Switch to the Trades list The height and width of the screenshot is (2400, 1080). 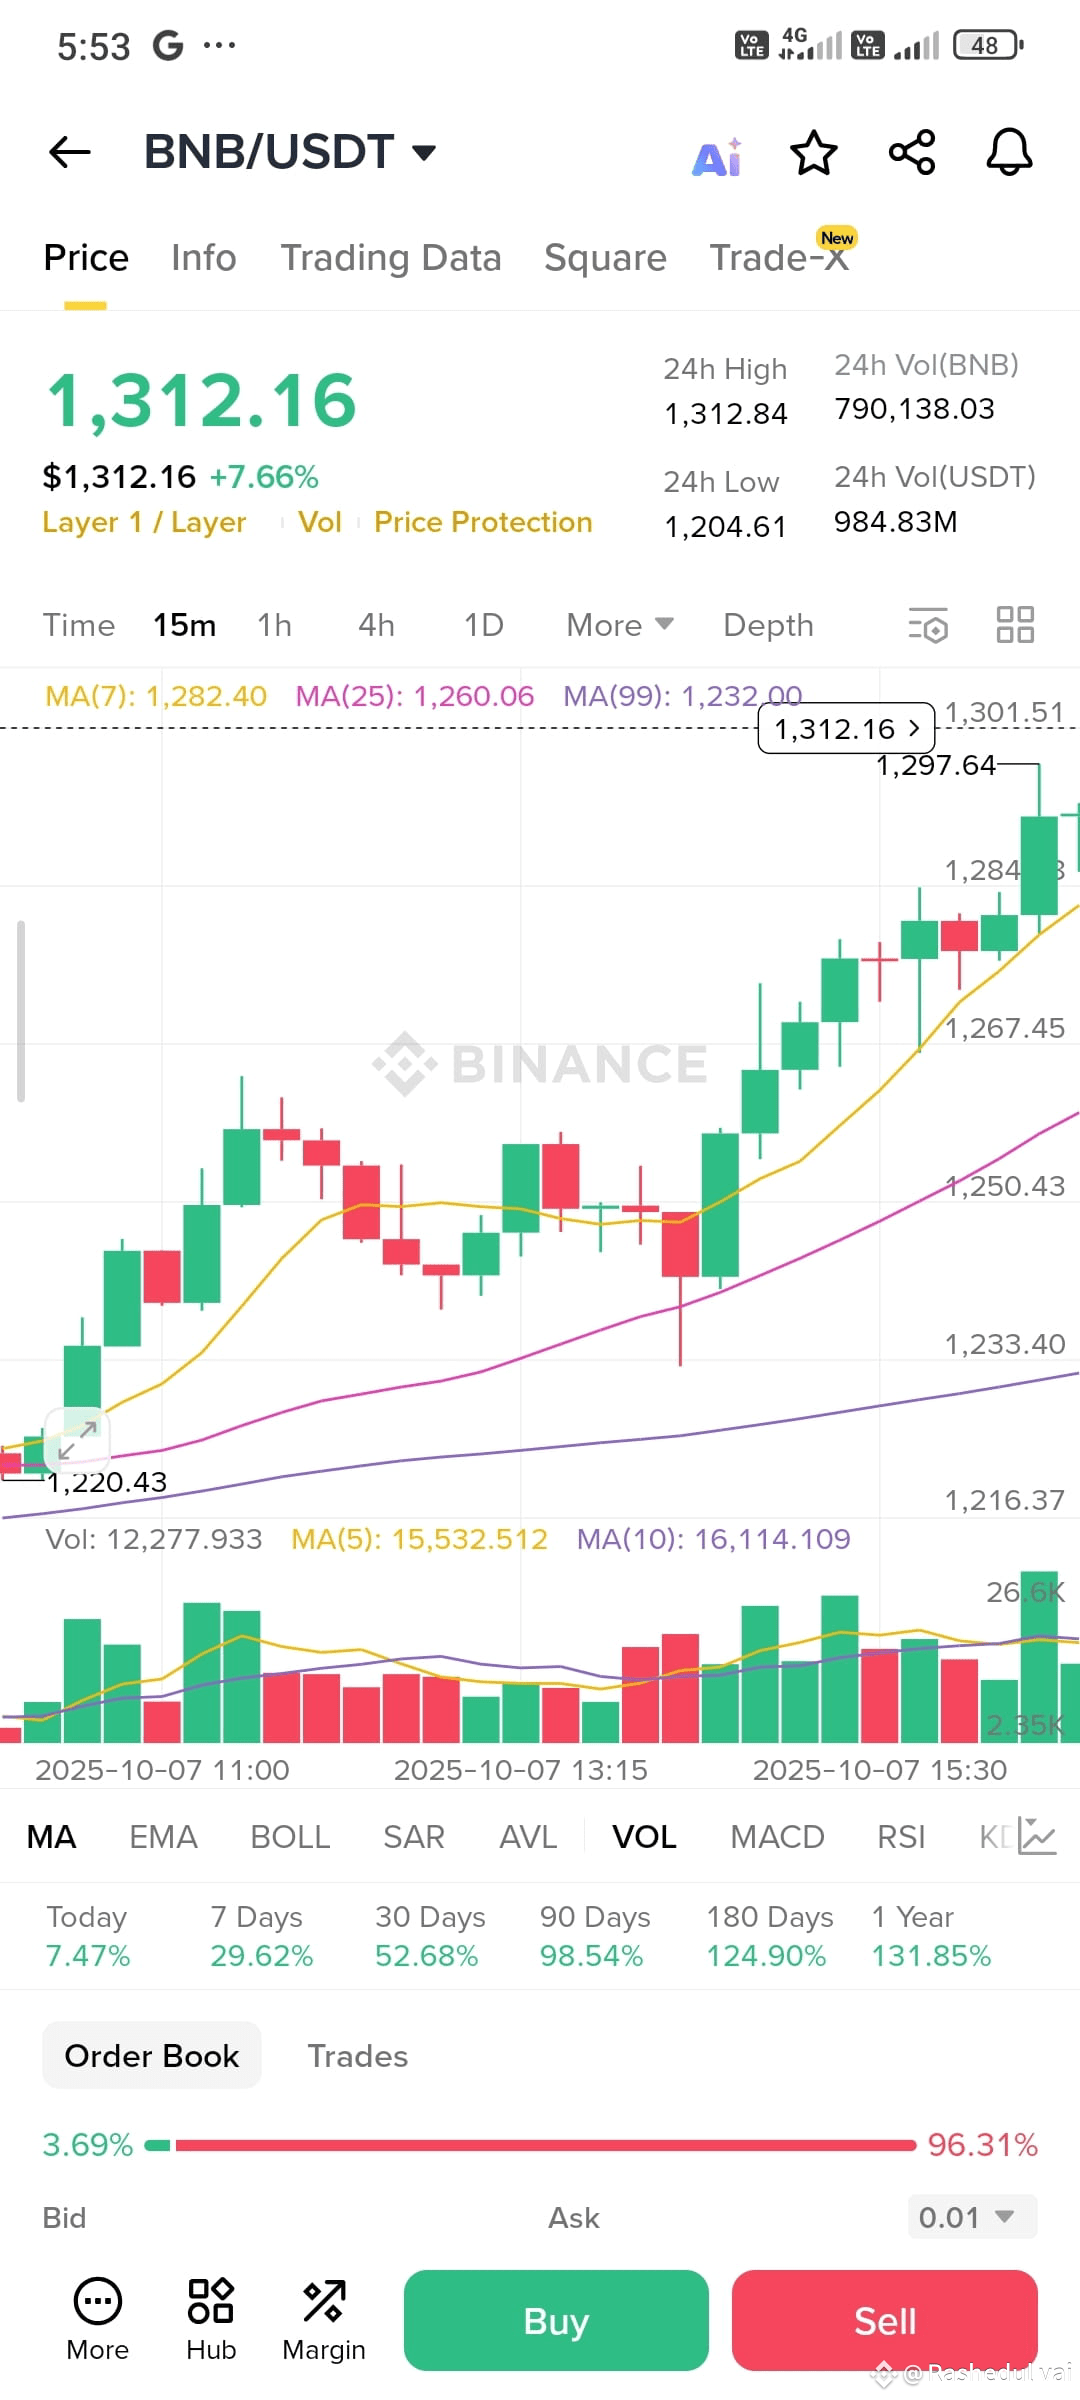(358, 2056)
